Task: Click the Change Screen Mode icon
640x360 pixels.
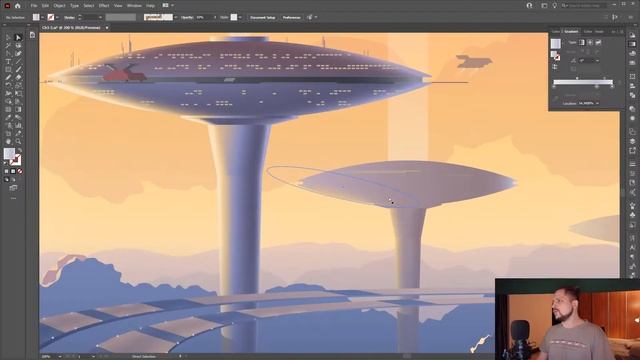Action: point(13,188)
